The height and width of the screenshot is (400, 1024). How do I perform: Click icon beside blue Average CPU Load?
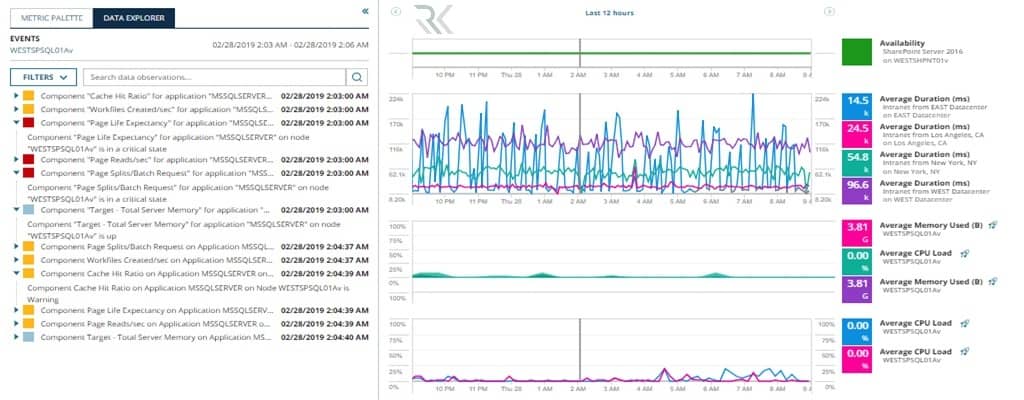tap(963, 324)
